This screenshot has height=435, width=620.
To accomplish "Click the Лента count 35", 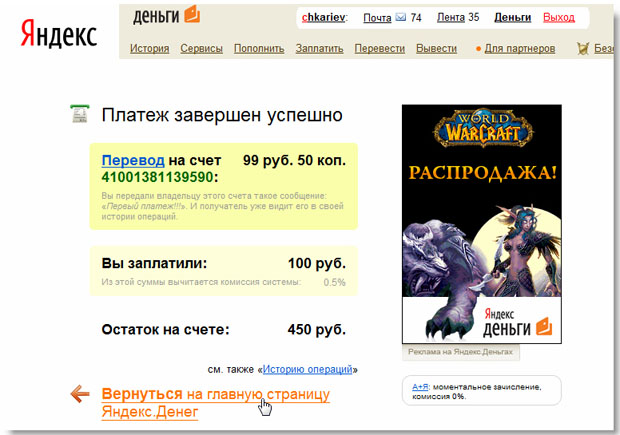I will point(474,18).
